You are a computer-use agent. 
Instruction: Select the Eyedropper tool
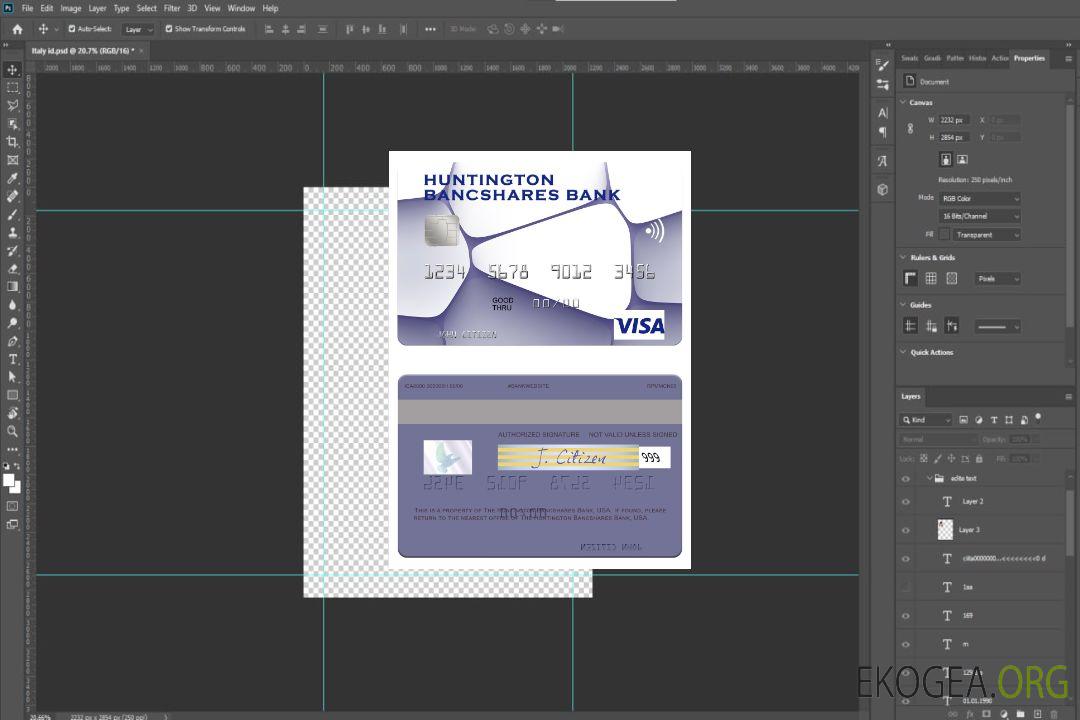click(x=12, y=178)
